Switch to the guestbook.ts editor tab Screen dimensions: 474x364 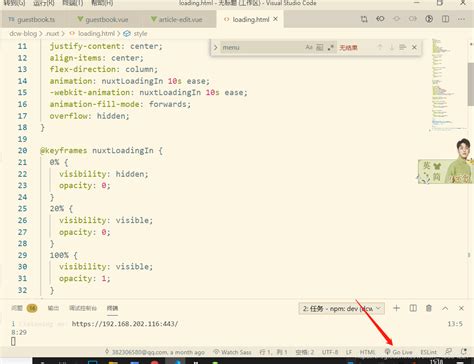(x=32, y=20)
